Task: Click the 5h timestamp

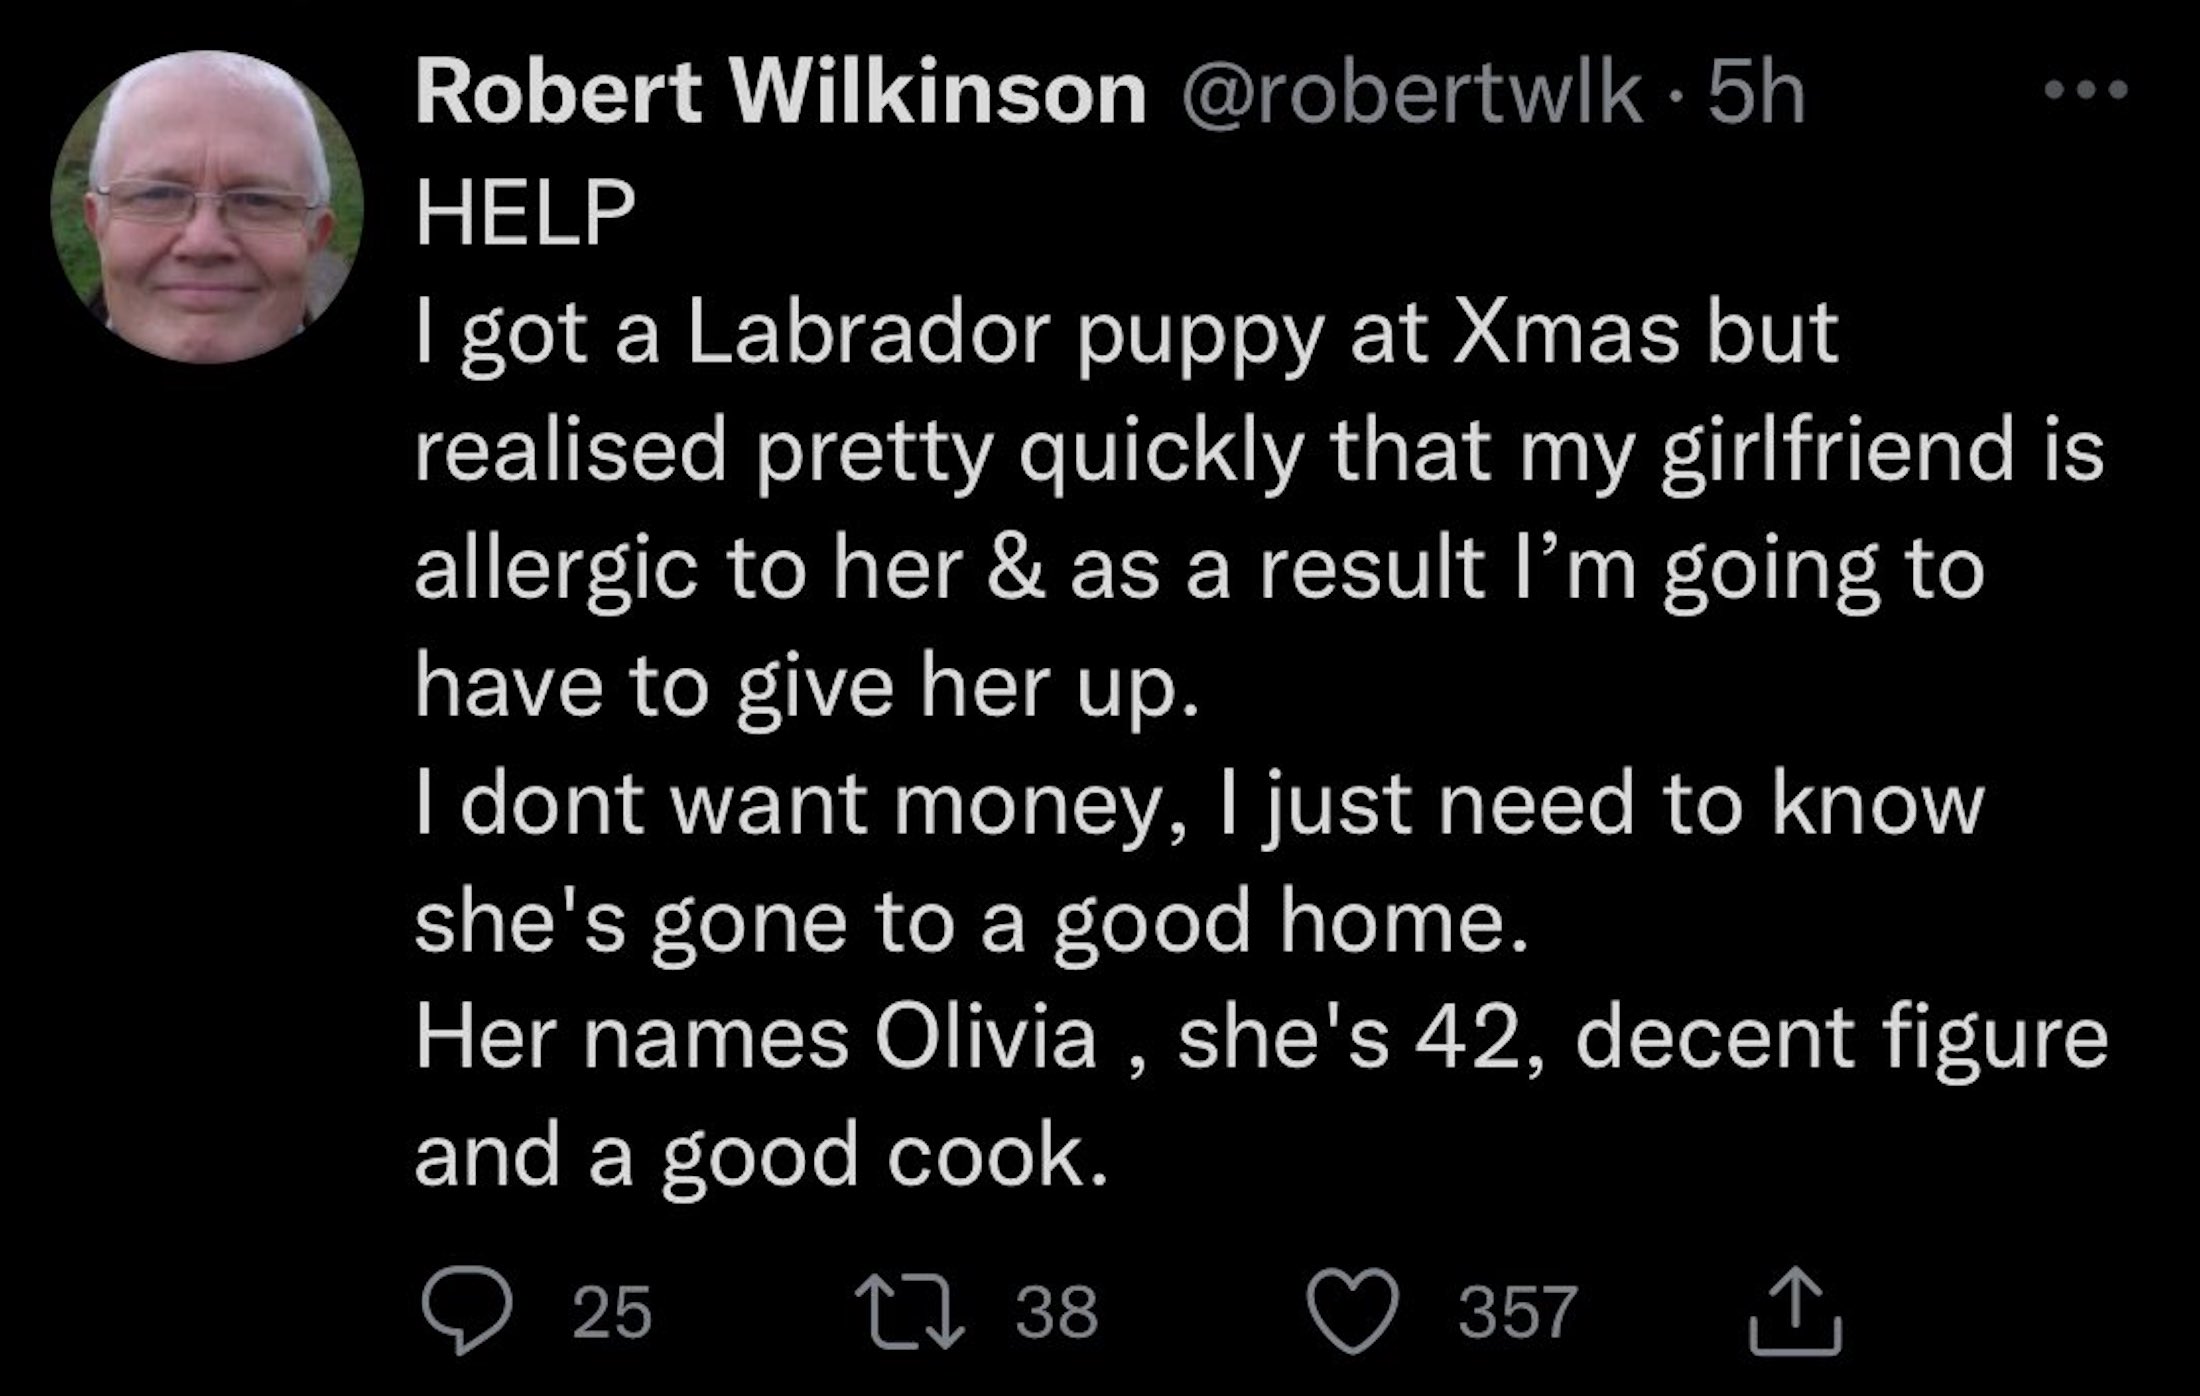Action: click(1756, 94)
